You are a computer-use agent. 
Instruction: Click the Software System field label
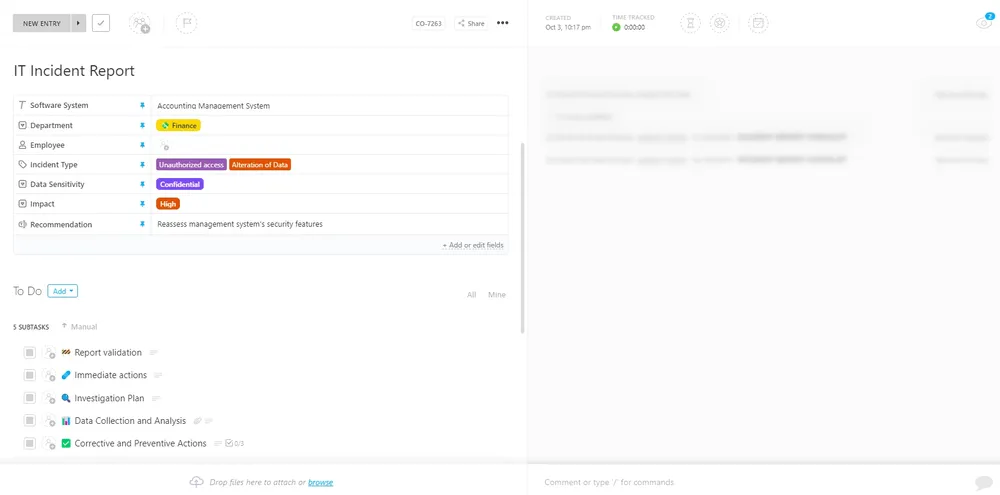tap(59, 105)
